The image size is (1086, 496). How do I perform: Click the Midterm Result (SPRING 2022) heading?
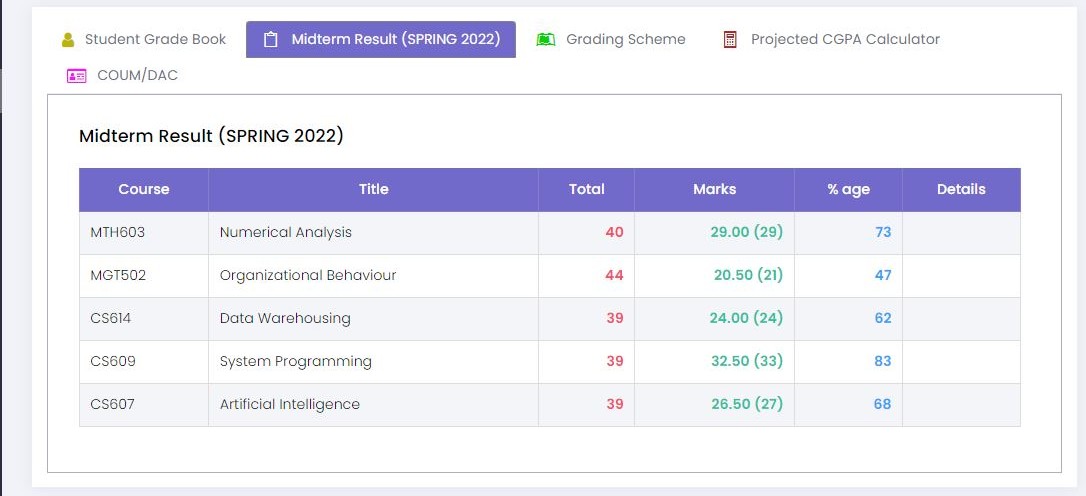211,136
